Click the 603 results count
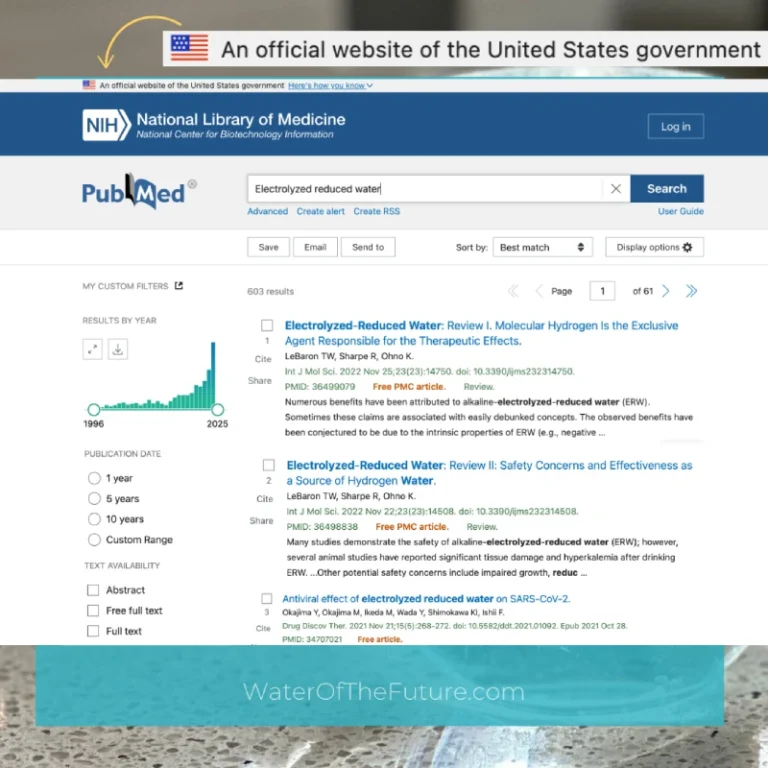Screen dimensions: 768x768 pos(270,291)
